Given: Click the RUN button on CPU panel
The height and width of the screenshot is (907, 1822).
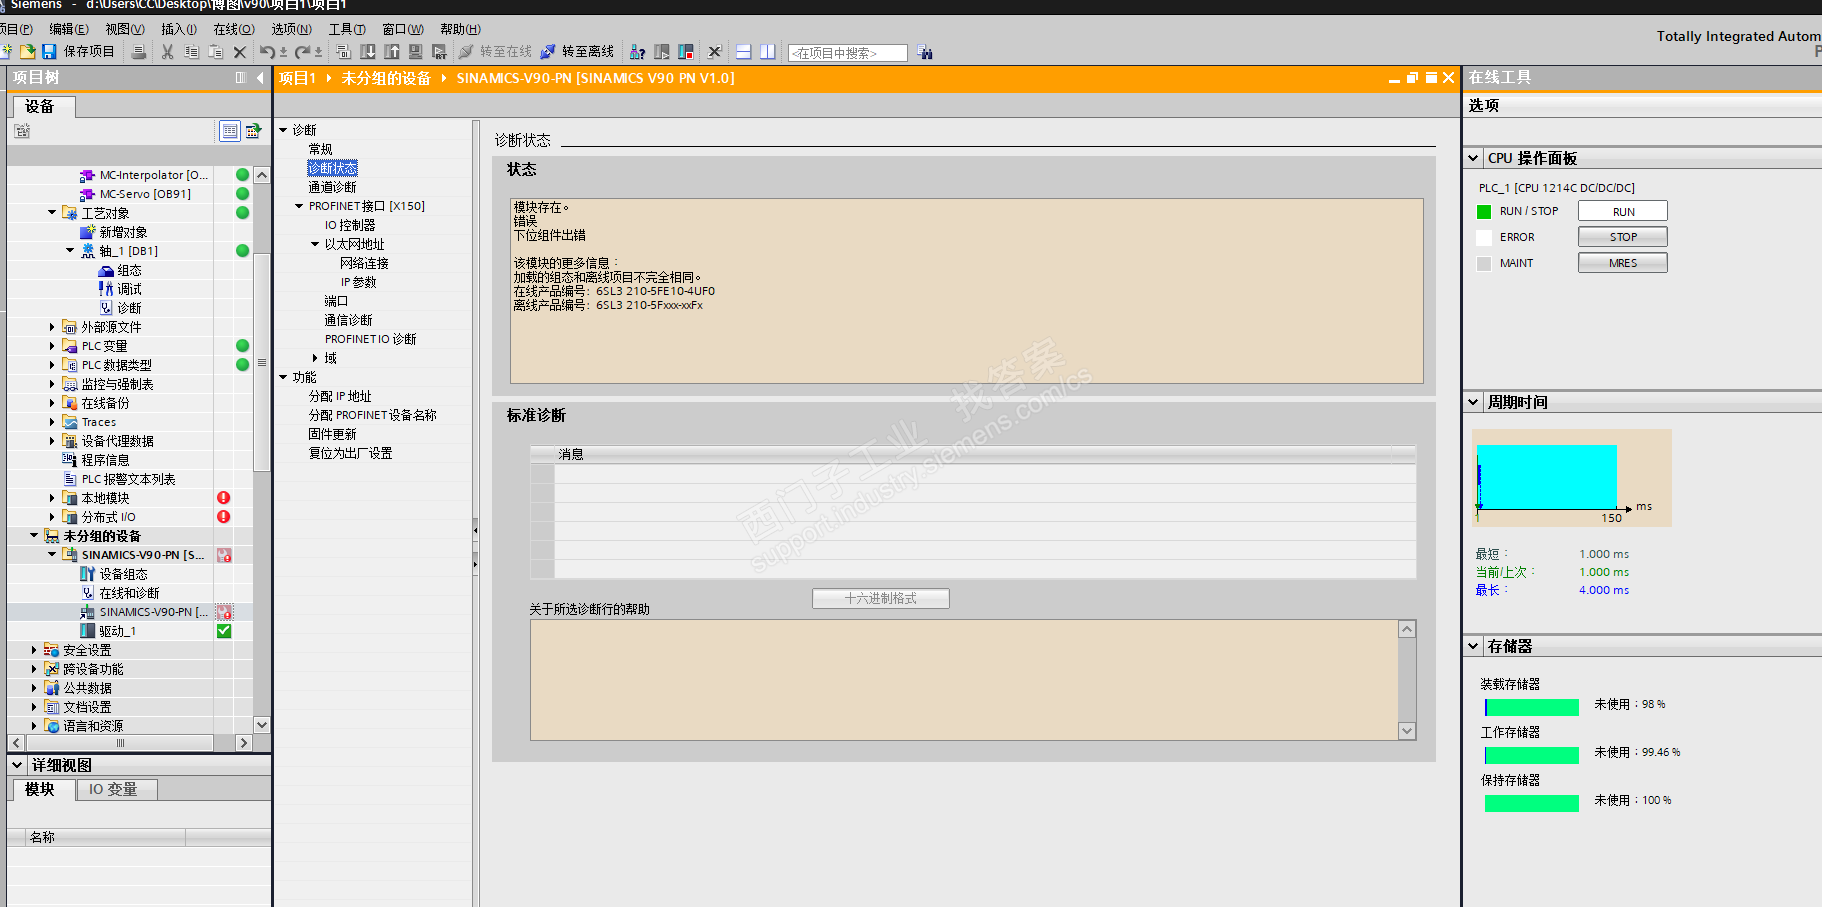Looking at the screenshot, I should 1622,211.
